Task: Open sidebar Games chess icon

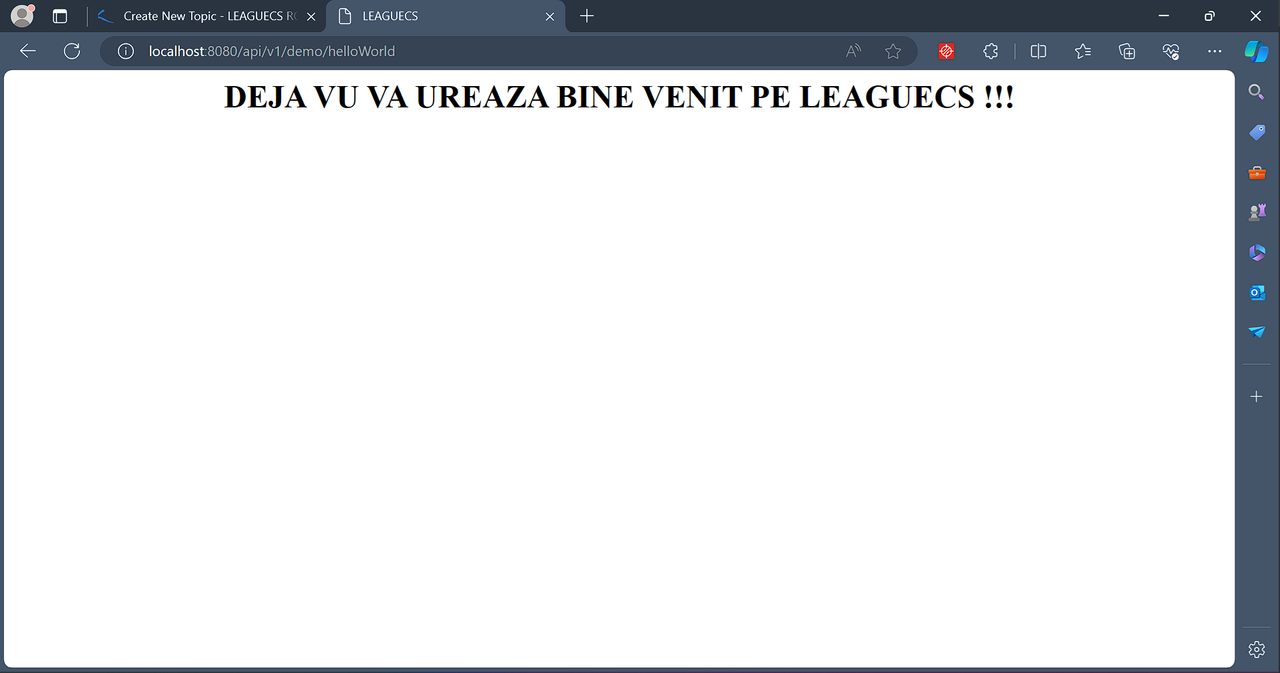Action: point(1257,212)
